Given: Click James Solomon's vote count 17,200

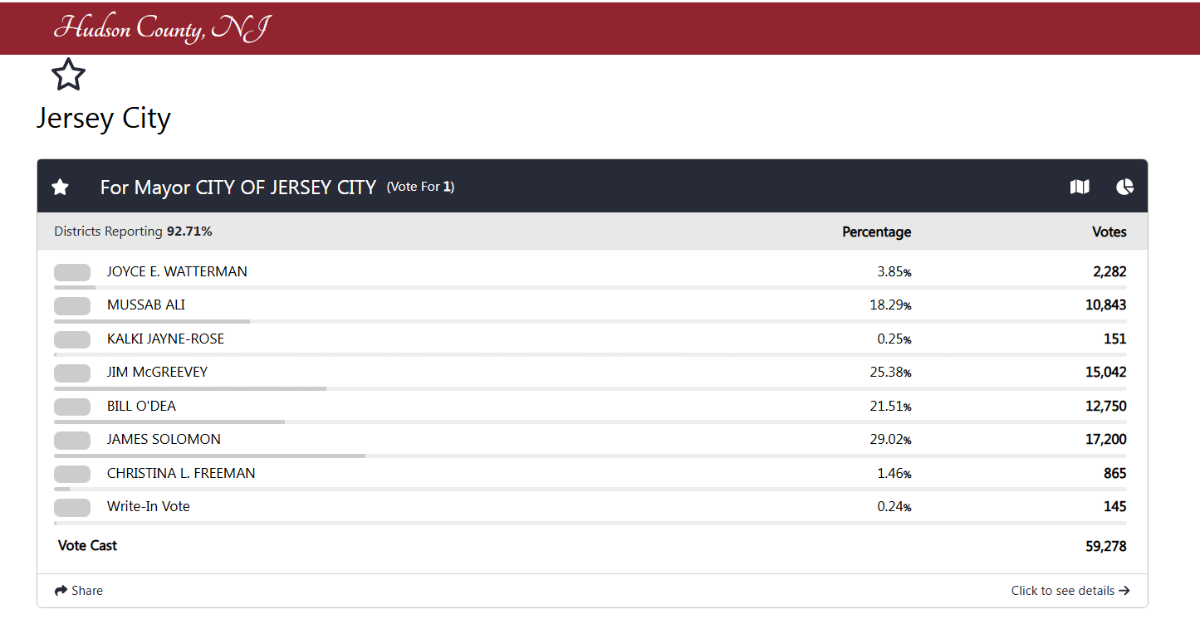Looking at the screenshot, I should click(1105, 440).
